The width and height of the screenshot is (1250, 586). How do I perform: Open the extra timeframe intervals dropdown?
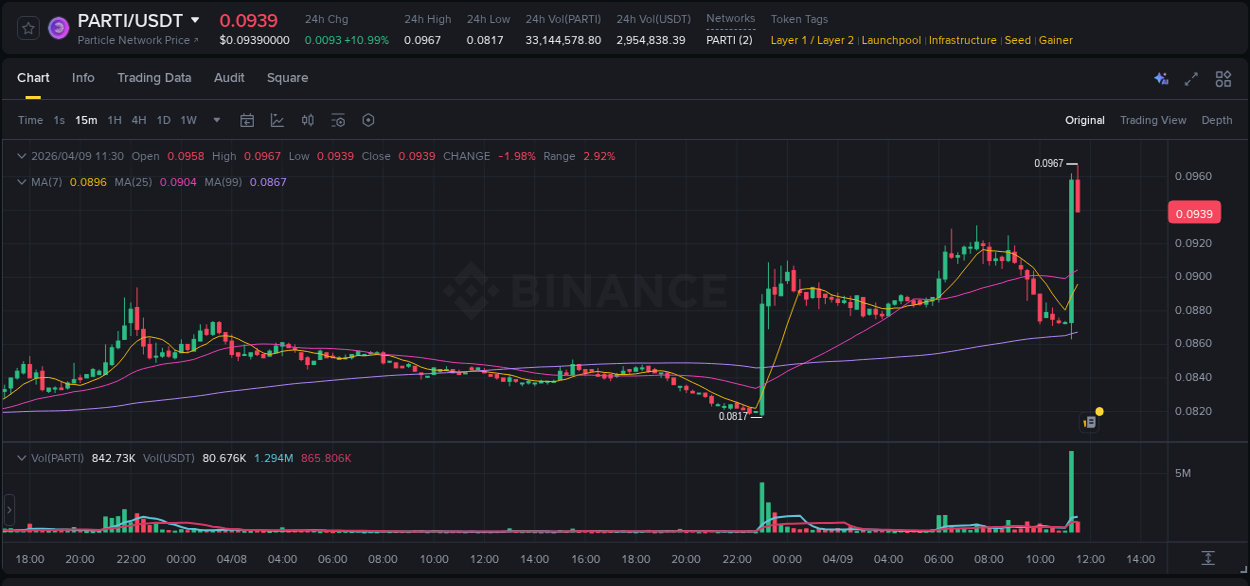[x=215, y=120]
